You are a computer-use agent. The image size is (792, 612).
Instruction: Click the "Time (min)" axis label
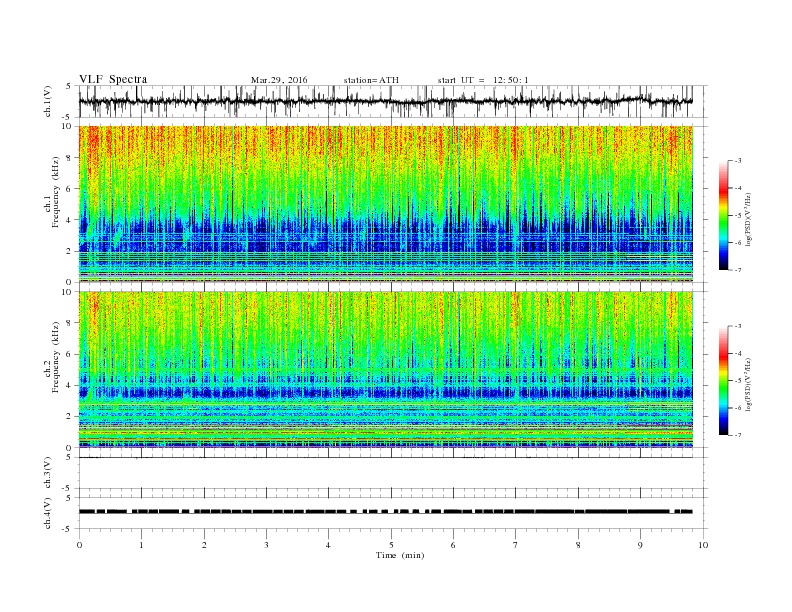click(400, 555)
